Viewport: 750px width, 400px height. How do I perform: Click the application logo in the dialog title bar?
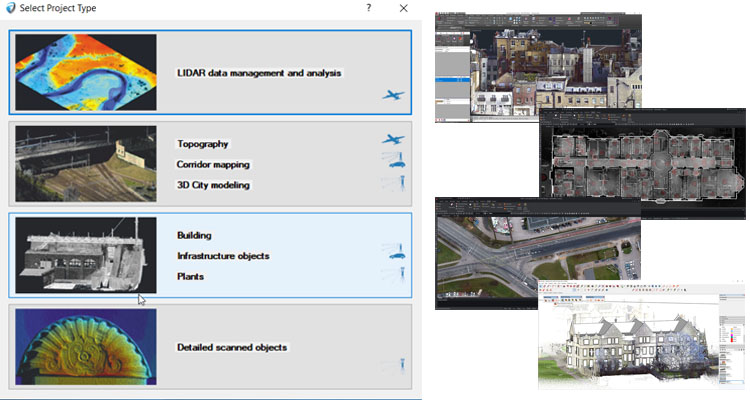coord(10,8)
